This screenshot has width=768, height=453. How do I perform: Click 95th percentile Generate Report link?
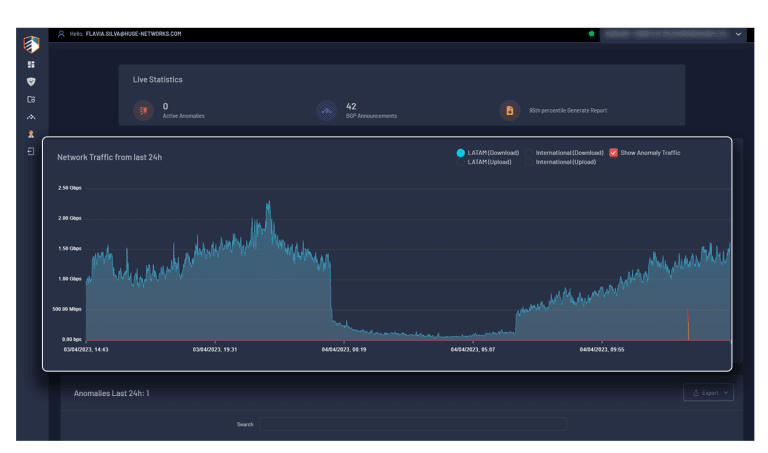[568, 111]
